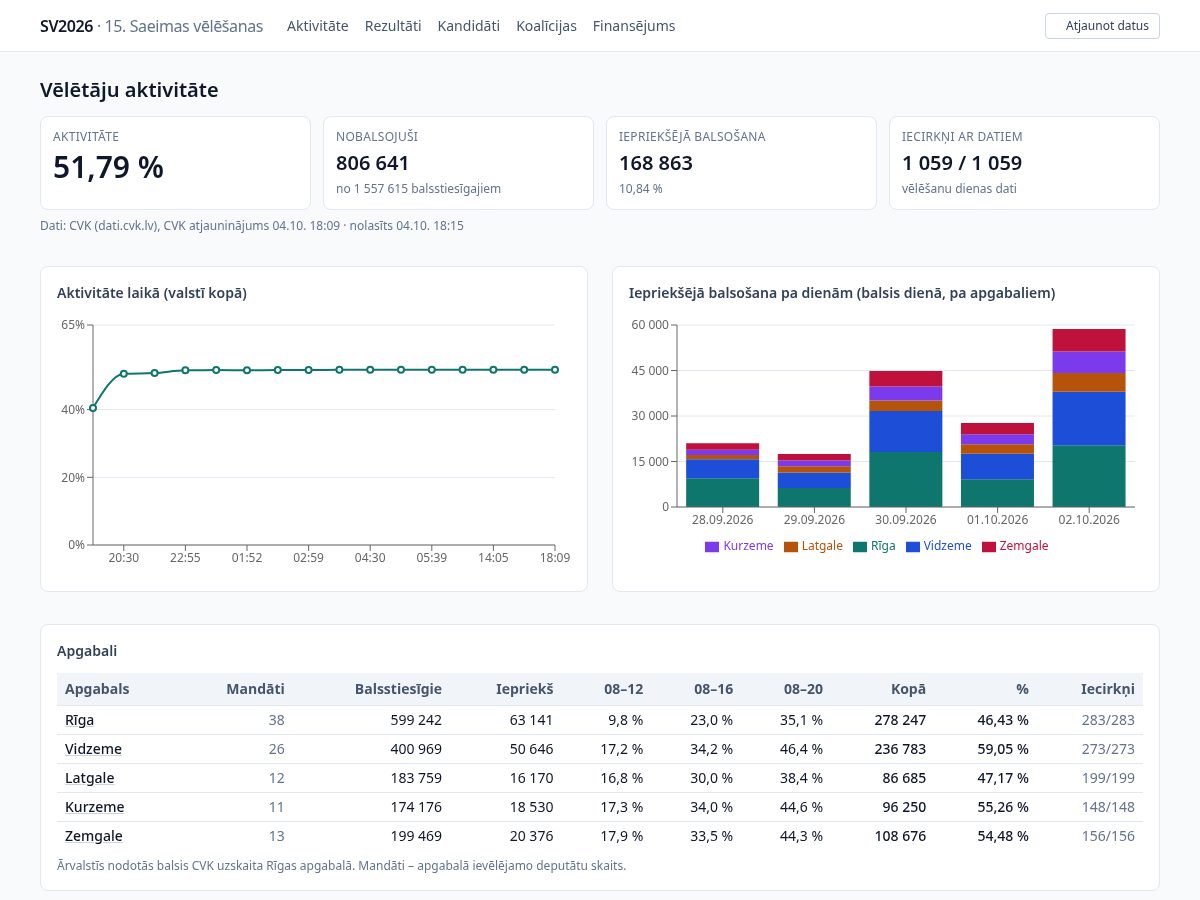
Task: Click the Atjaunot datus button
Action: [x=1102, y=26]
